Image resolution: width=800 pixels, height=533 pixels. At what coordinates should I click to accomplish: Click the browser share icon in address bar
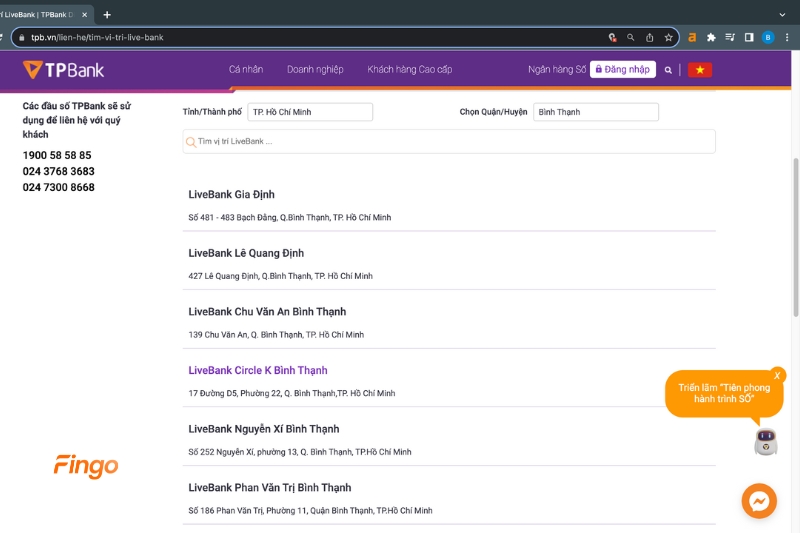[x=649, y=37]
